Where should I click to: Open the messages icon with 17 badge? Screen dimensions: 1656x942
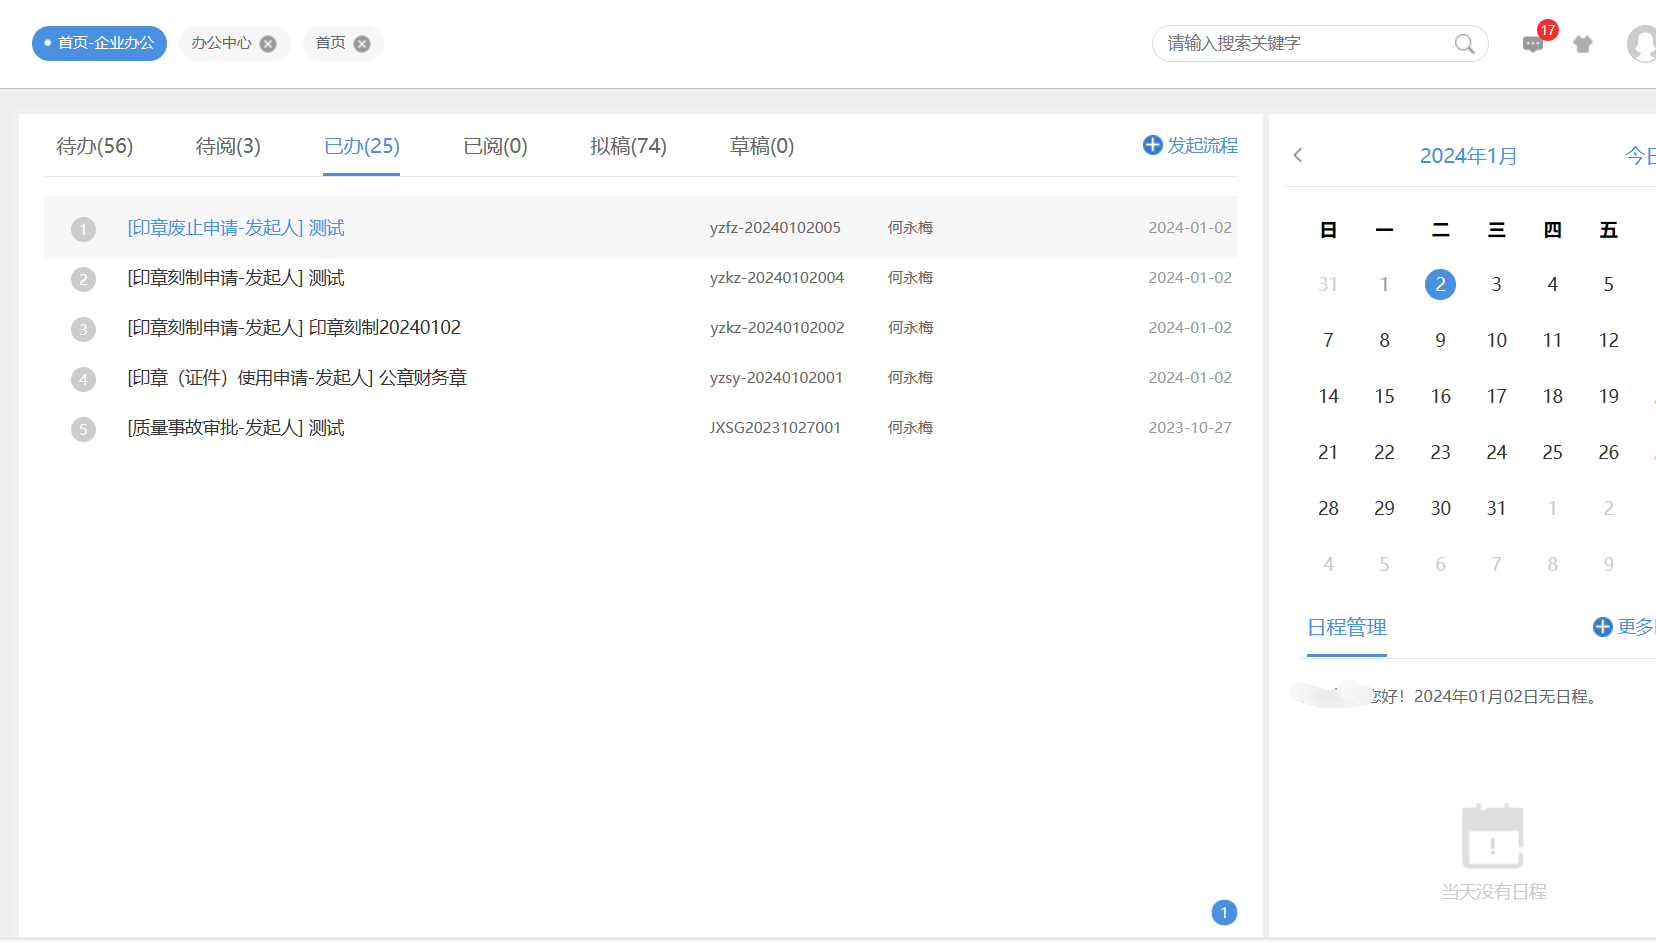[x=1532, y=44]
